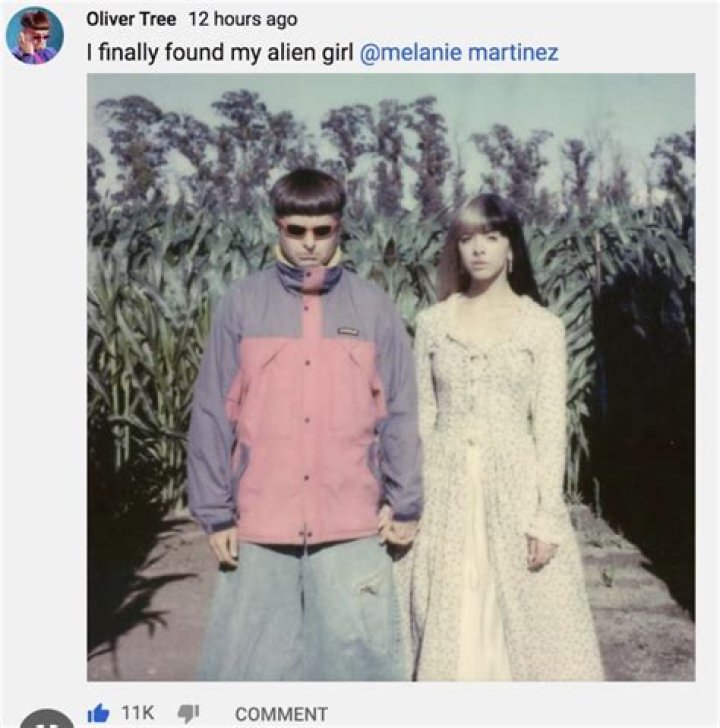
Task: Visit the Oliver Tree channel name link
Action: pos(131,19)
